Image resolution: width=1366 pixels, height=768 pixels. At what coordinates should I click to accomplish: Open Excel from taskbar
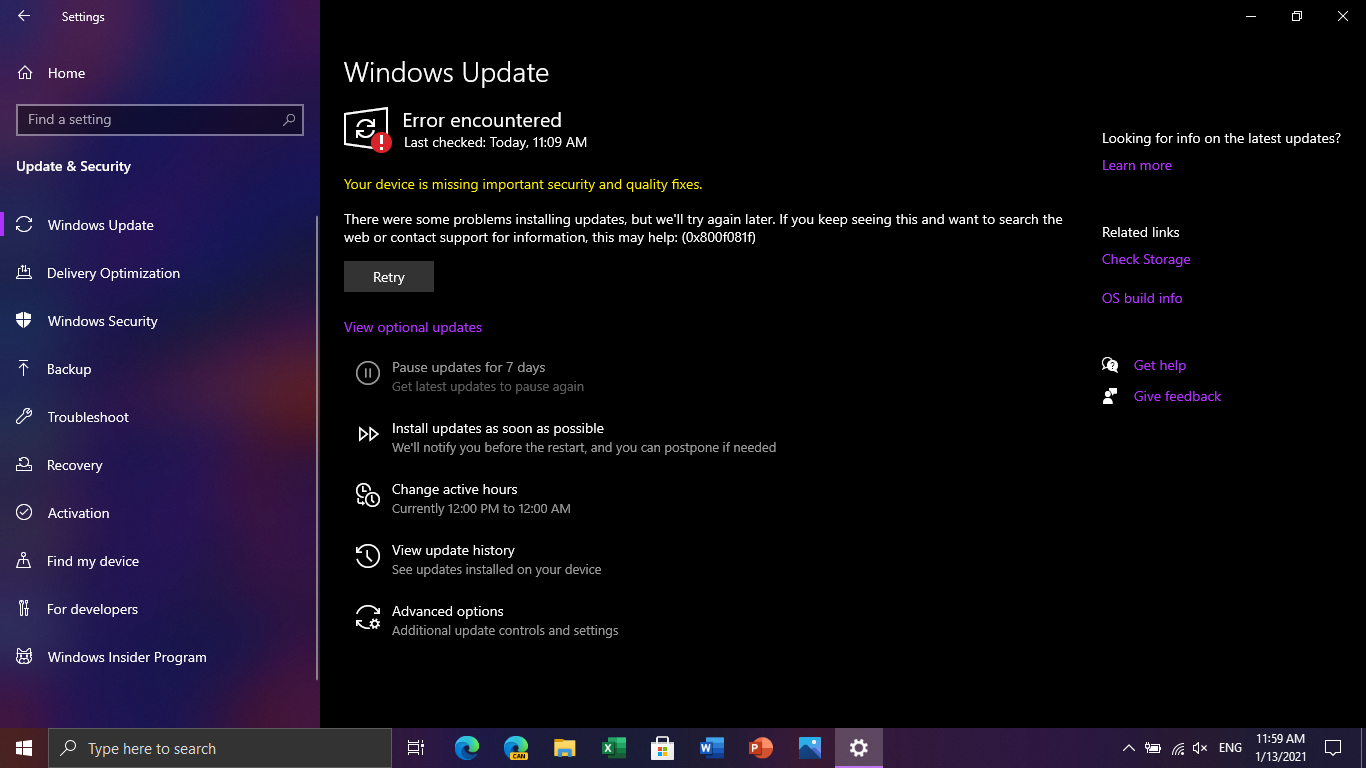[614, 748]
